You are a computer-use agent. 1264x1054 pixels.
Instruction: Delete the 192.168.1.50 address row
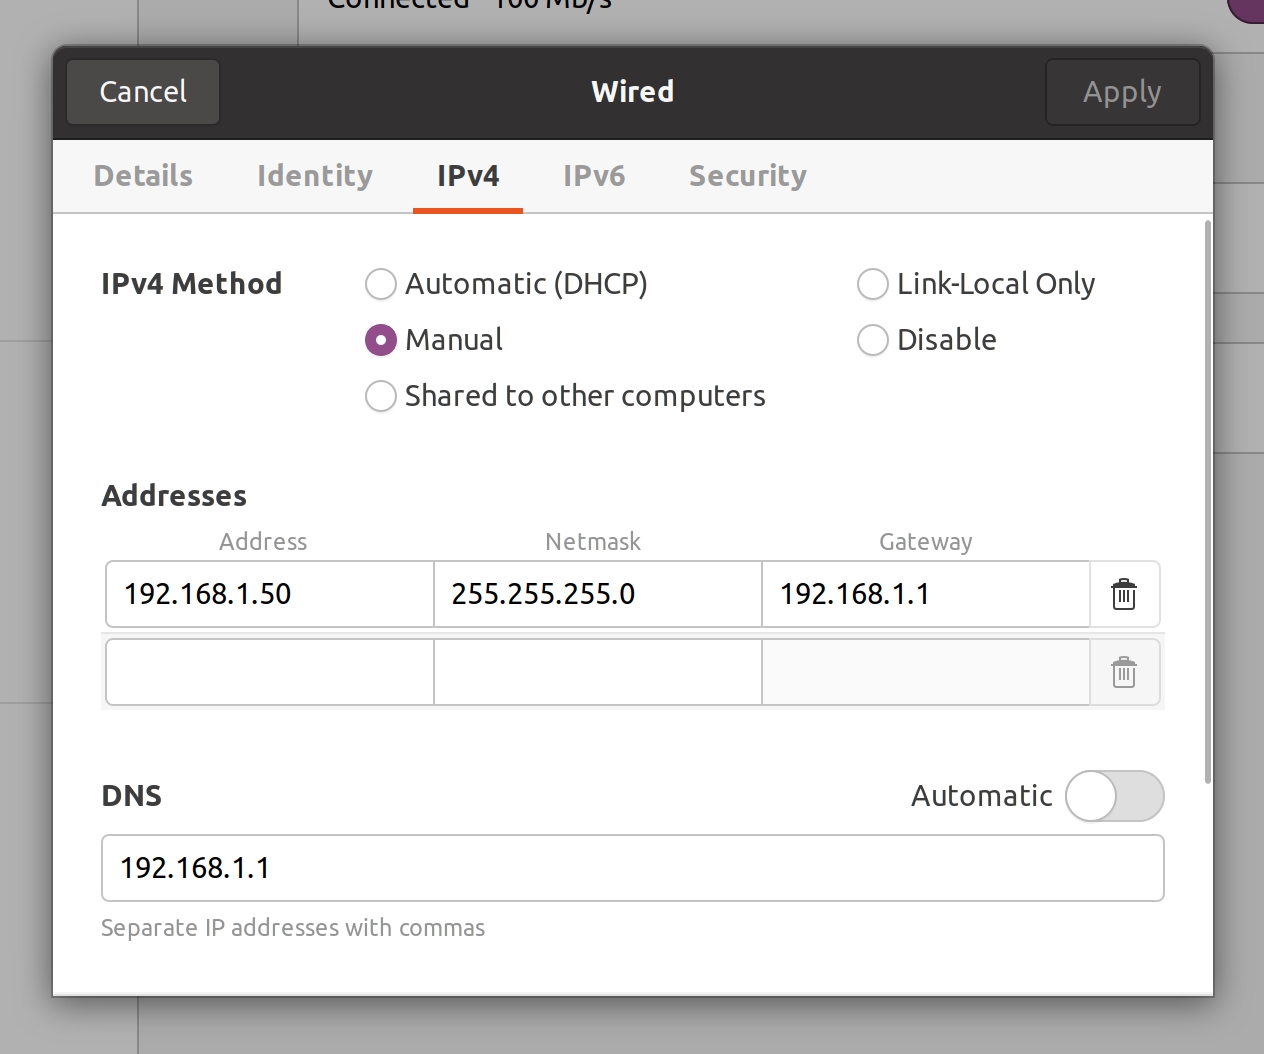1124,595
